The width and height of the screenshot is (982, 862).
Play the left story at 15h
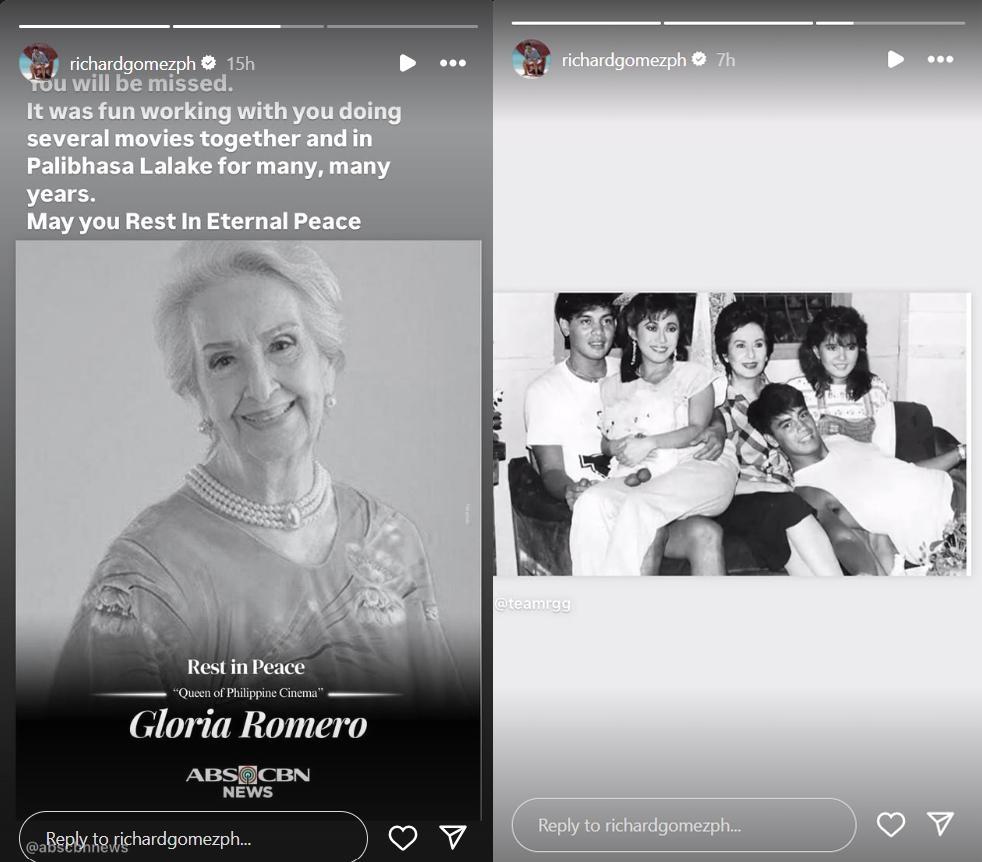click(408, 63)
